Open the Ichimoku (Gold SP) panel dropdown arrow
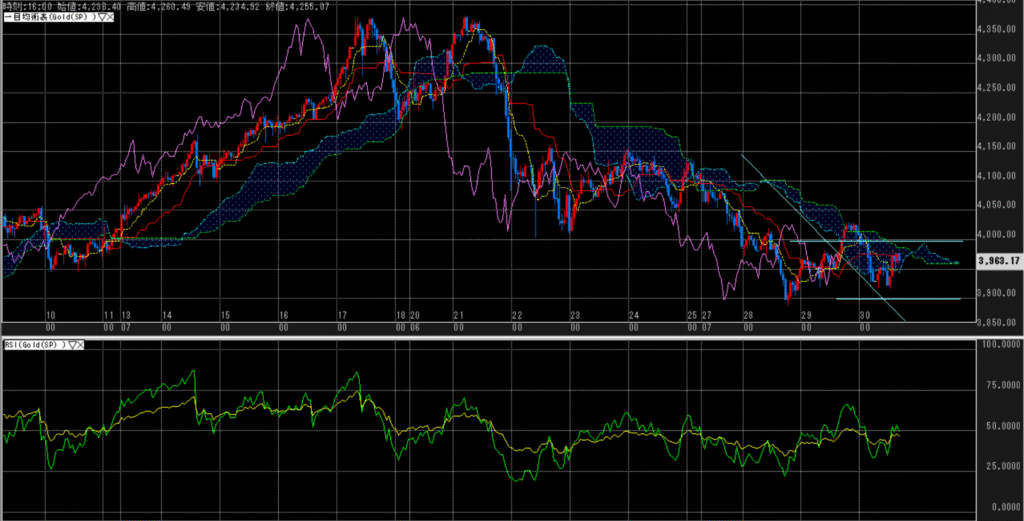The width and height of the screenshot is (1024, 521). pos(101,18)
